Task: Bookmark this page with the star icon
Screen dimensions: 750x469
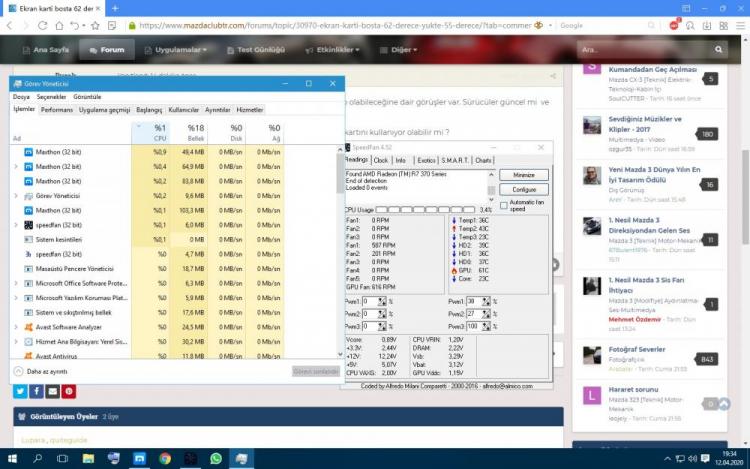Action: coord(95,25)
